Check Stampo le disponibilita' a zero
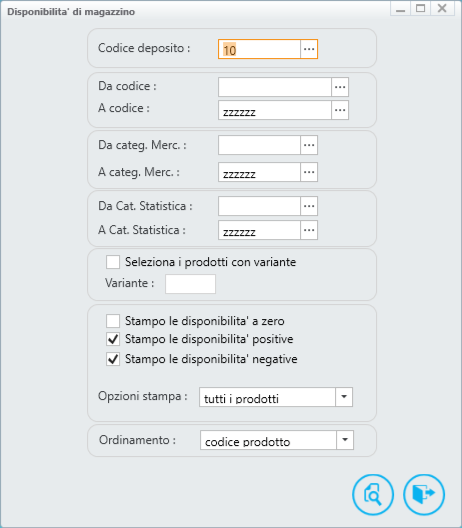Image resolution: width=462 pixels, height=528 pixels. pos(113,321)
